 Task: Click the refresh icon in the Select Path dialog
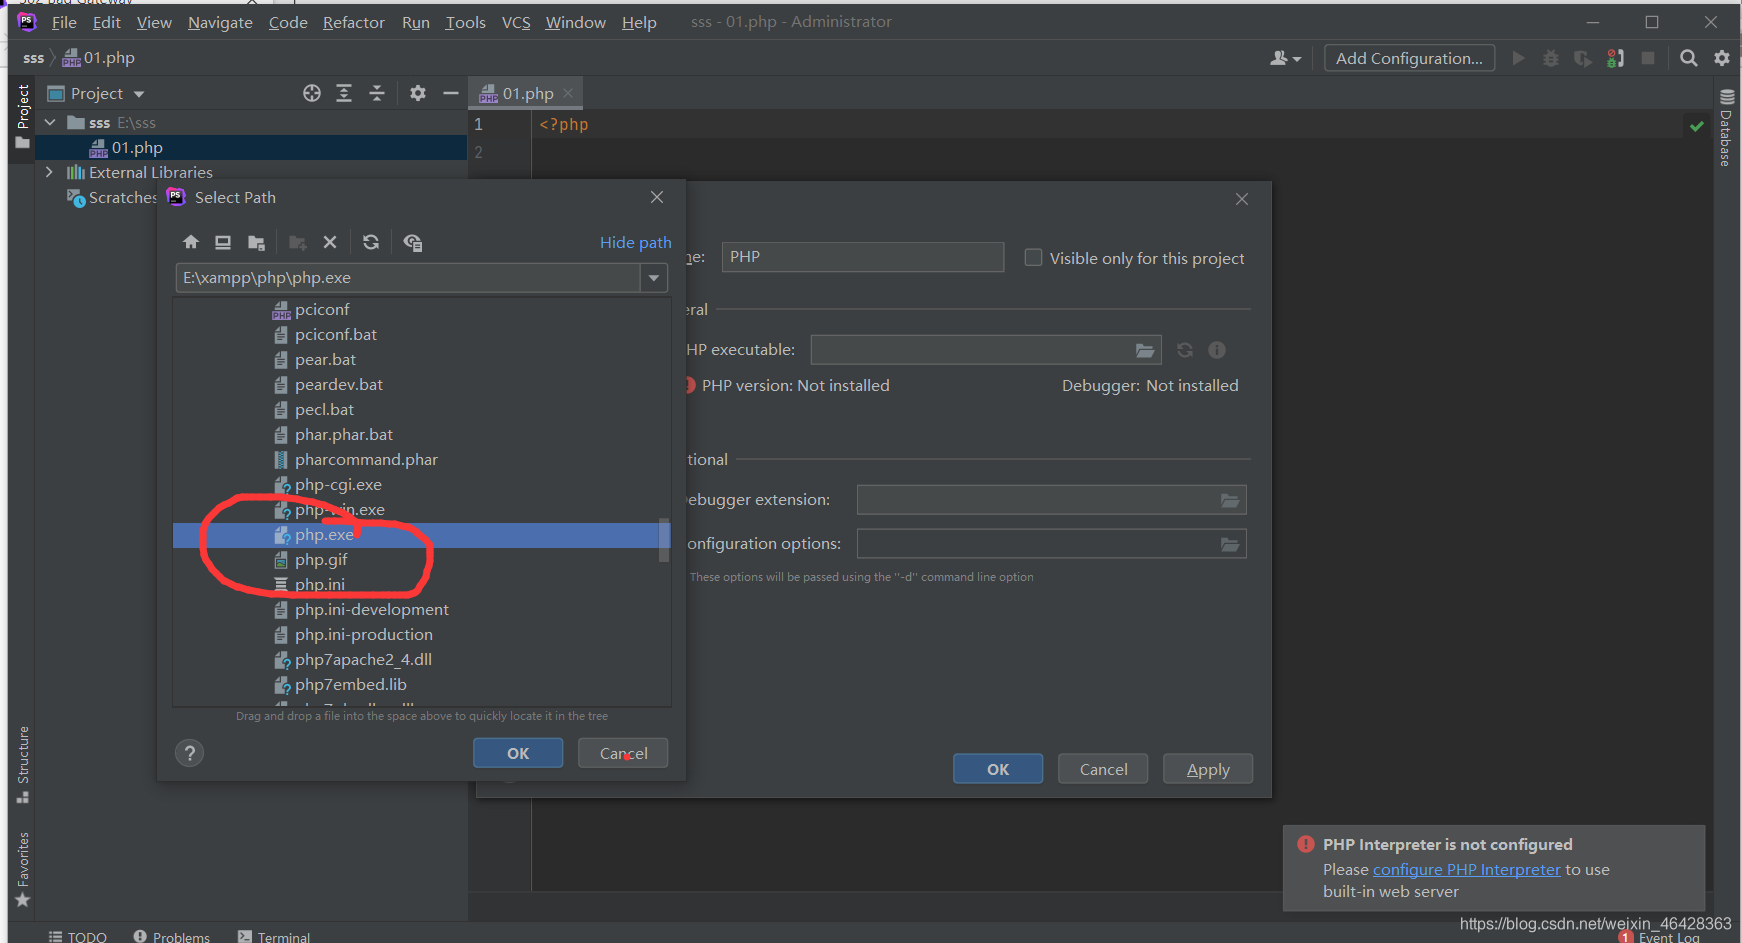371,242
